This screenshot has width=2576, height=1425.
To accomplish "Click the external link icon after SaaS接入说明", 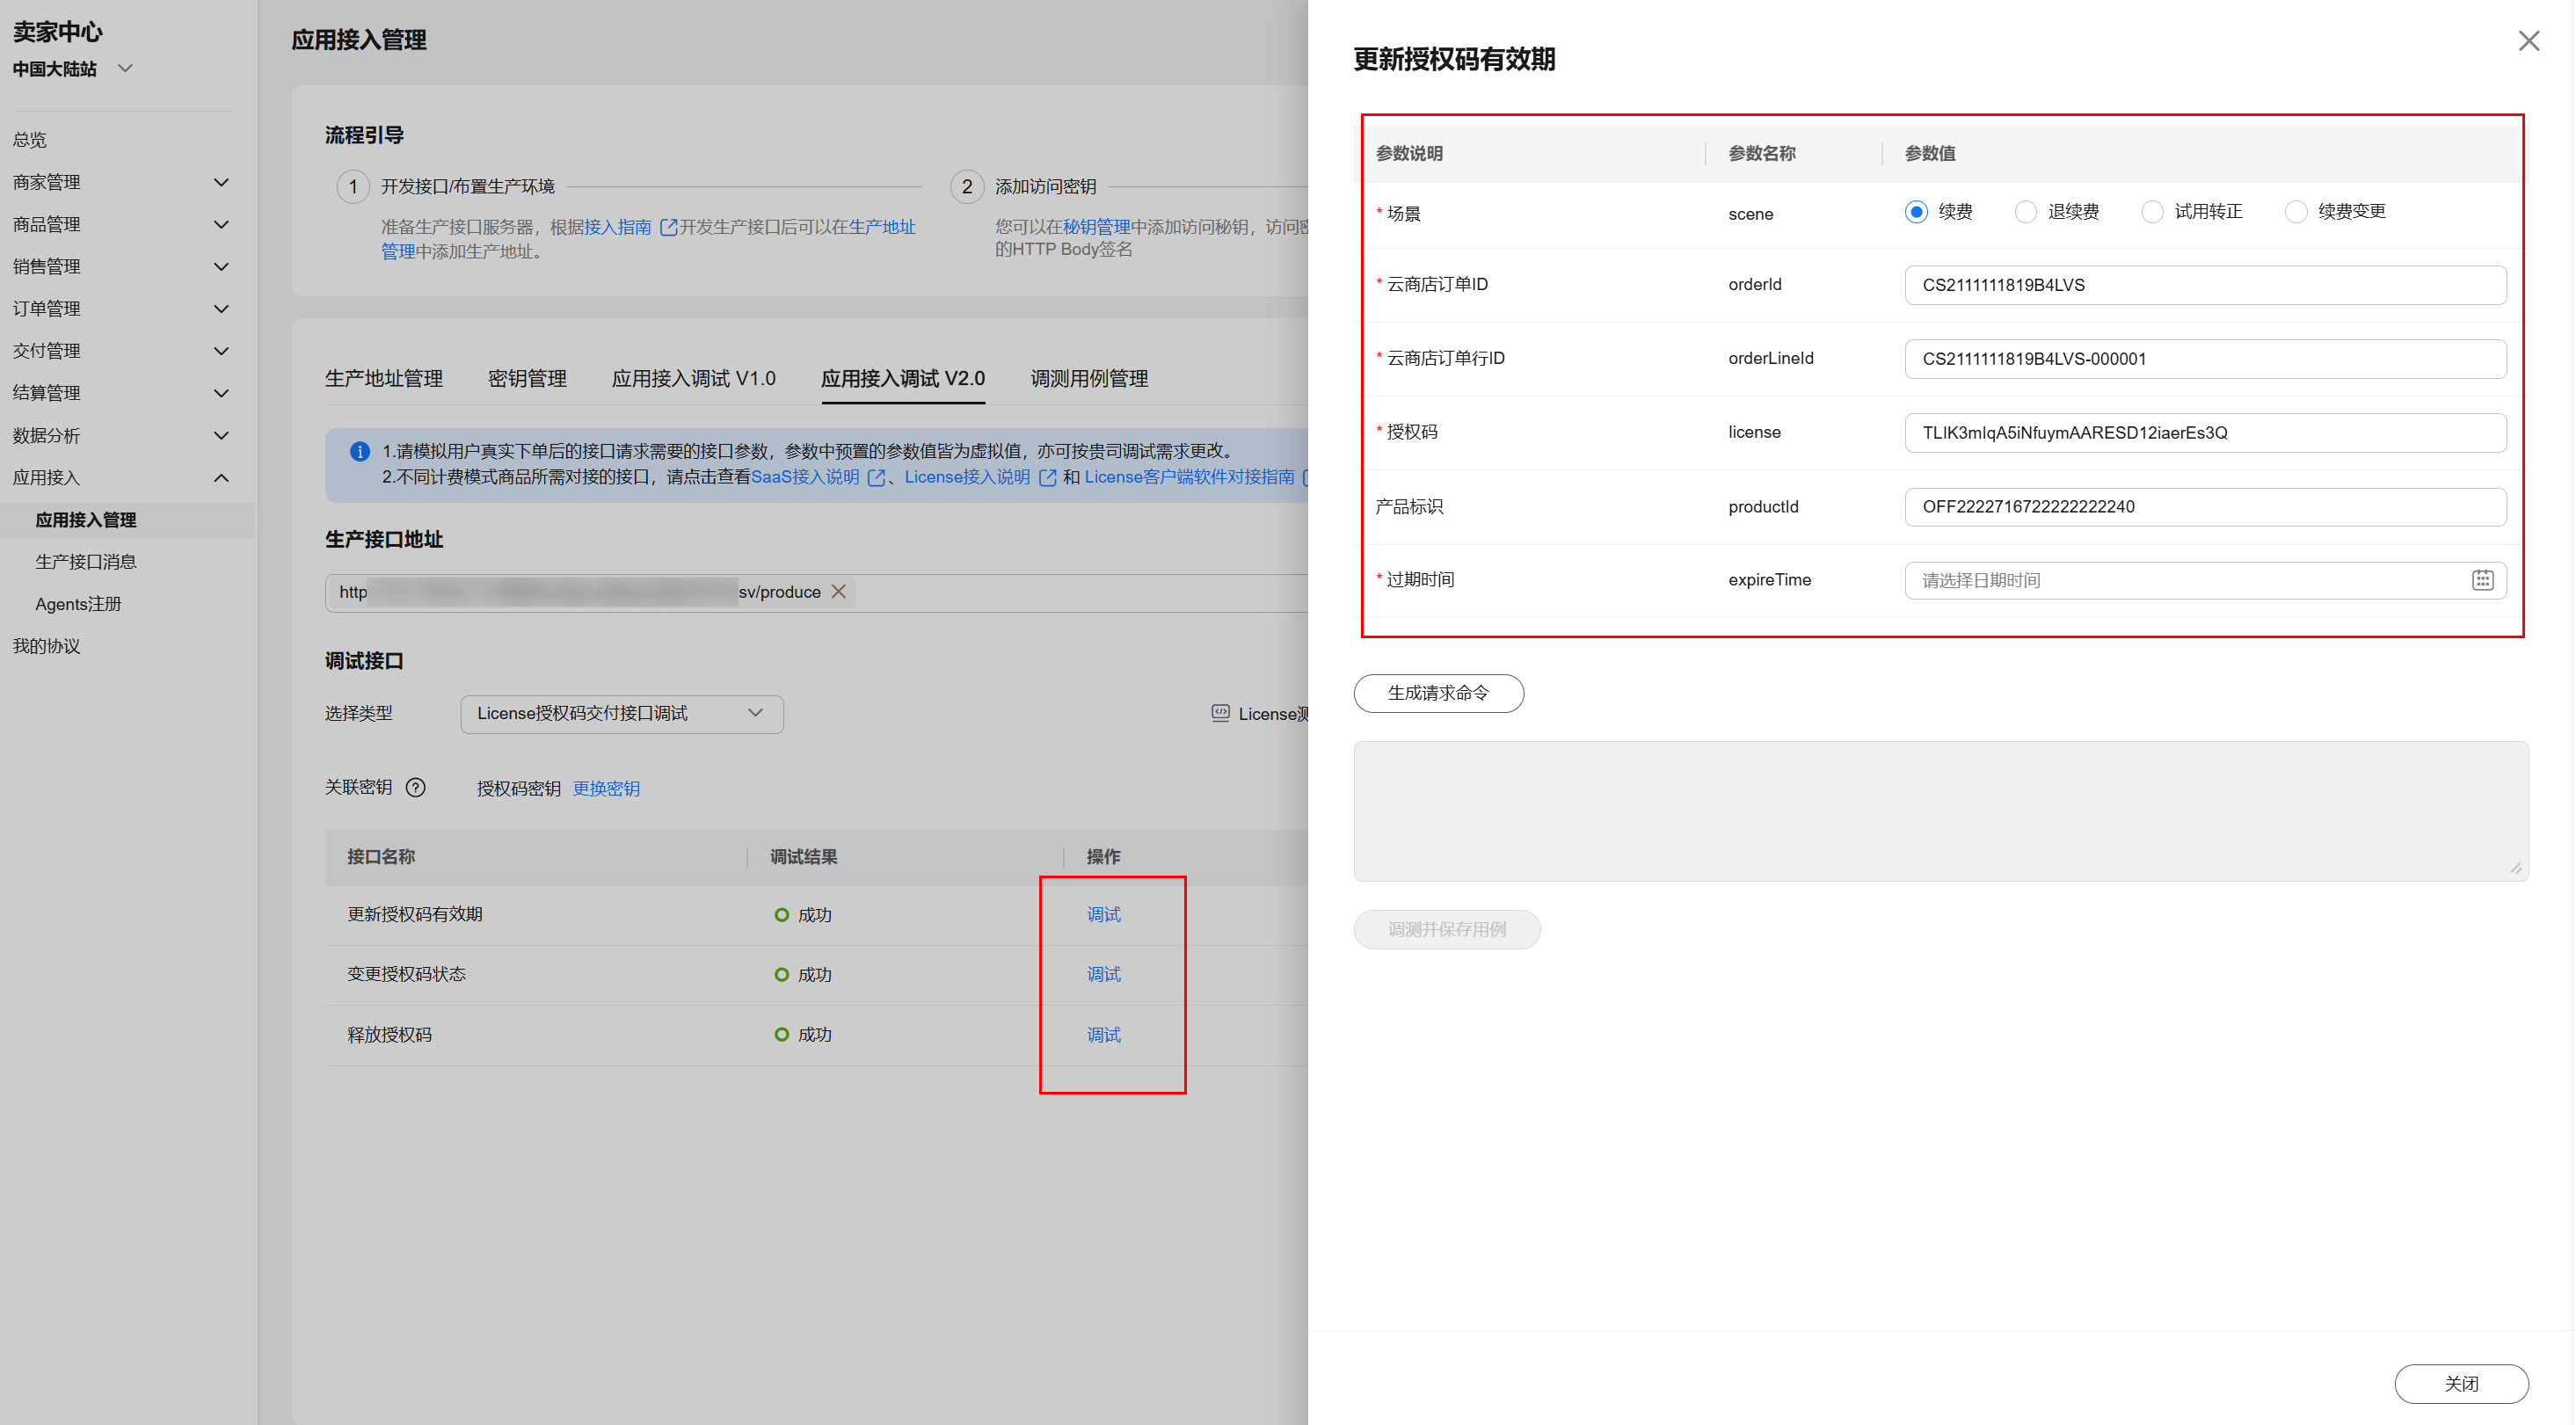I will coord(877,477).
